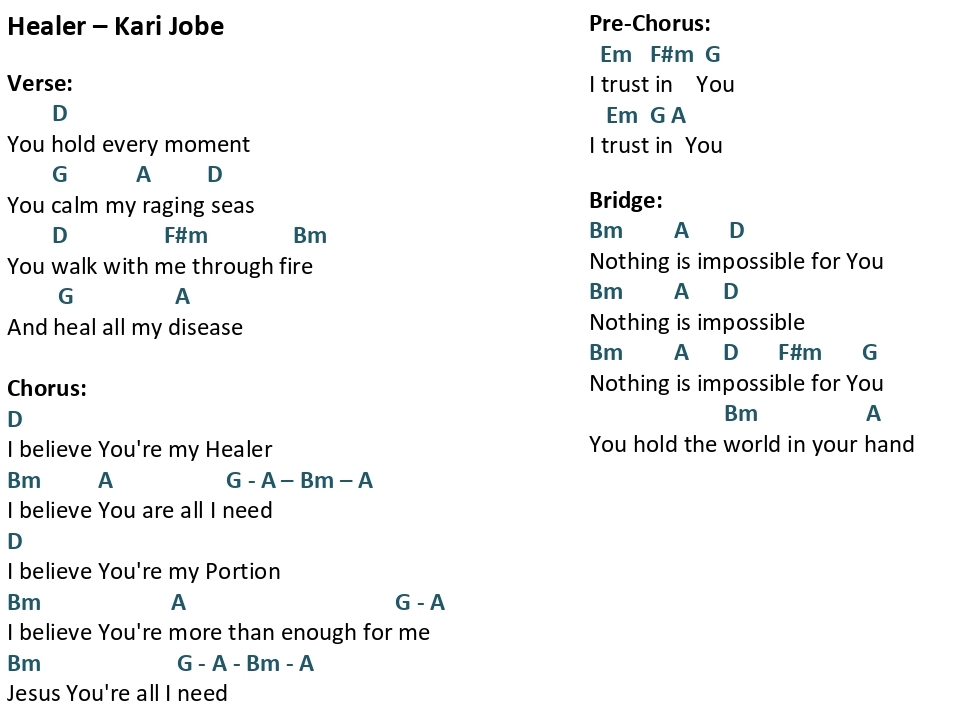
Task: Click the title Healer – Kari Jobe
Action: point(115,26)
